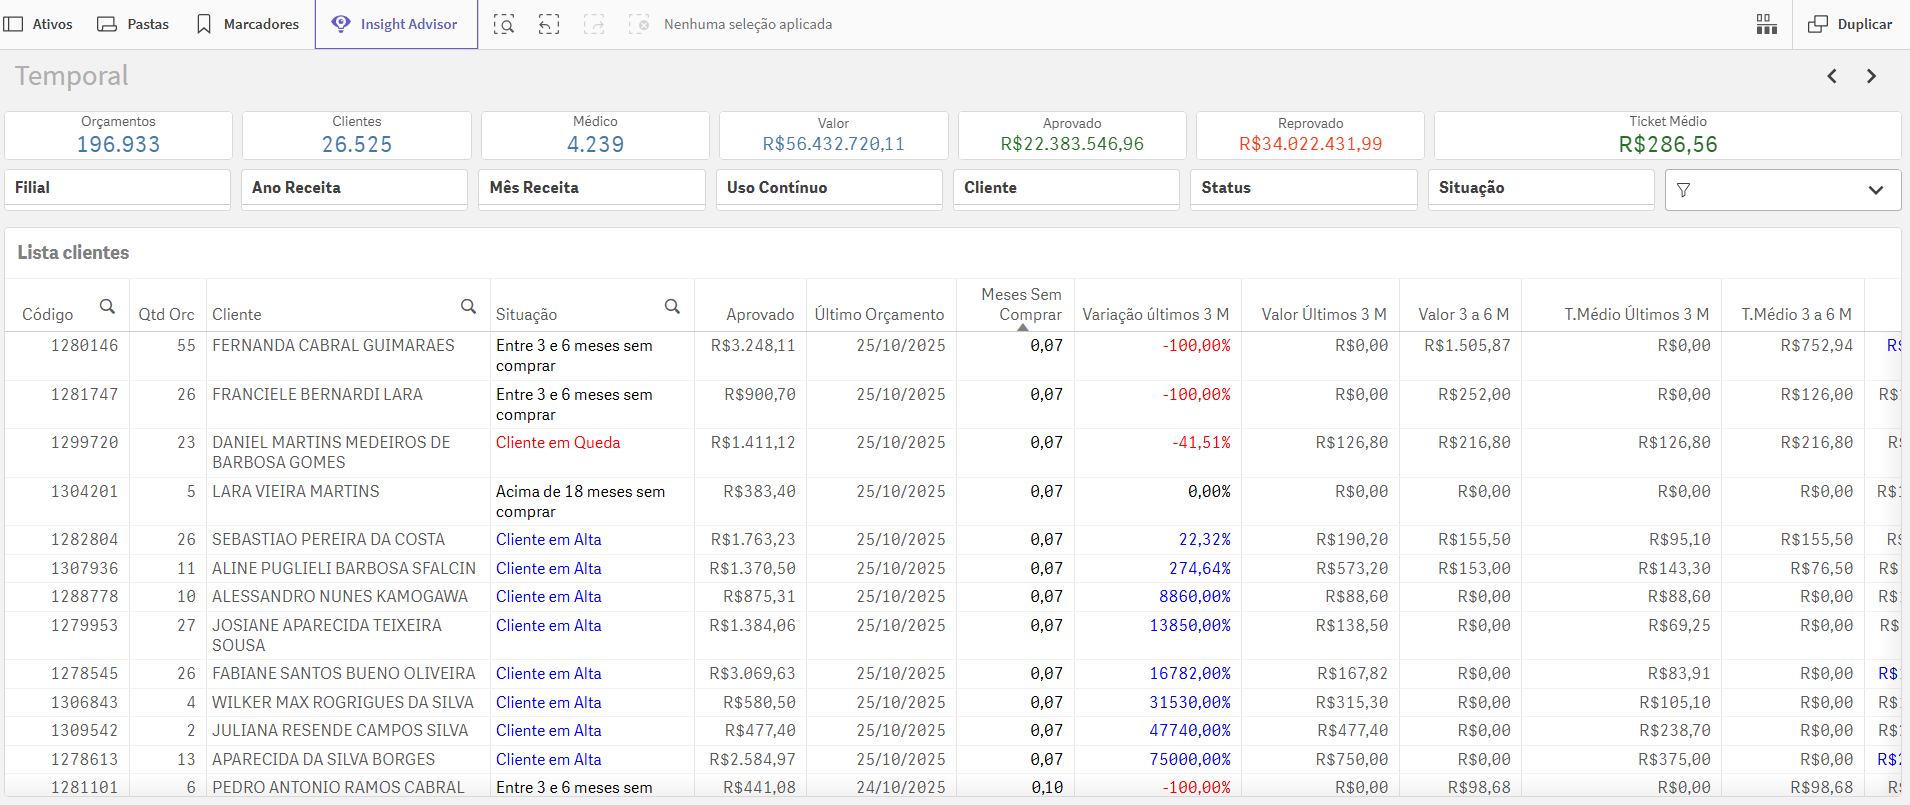
Task: Click the Duplicar button
Action: (x=1850, y=24)
